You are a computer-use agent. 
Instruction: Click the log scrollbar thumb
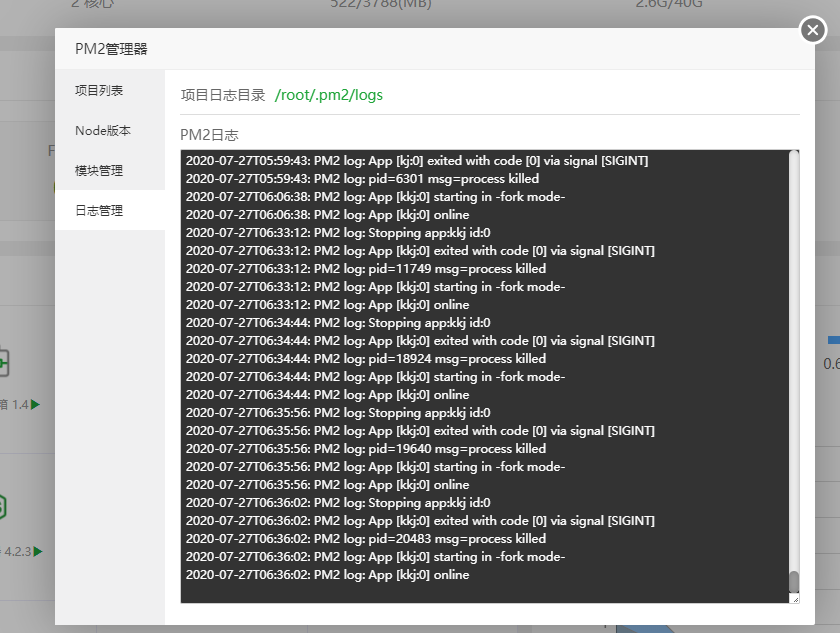coord(794,581)
